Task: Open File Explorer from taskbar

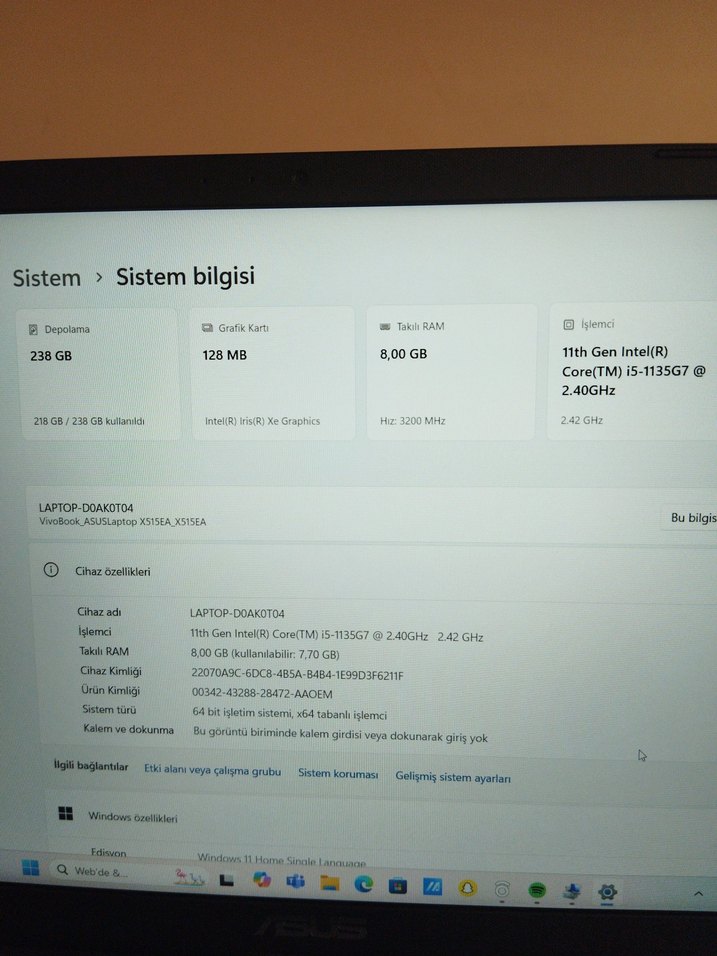Action: pyautogui.click(x=330, y=883)
